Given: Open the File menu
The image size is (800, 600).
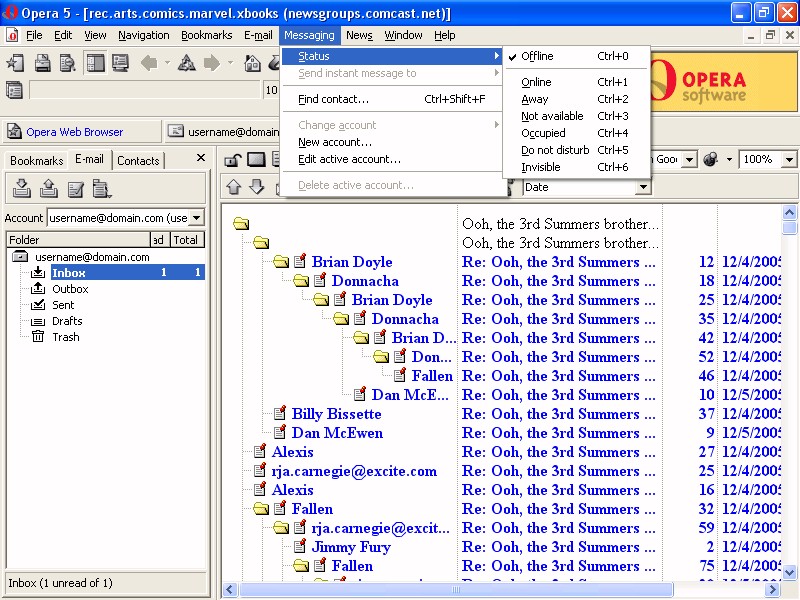Looking at the screenshot, I should [x=34, y=35].
